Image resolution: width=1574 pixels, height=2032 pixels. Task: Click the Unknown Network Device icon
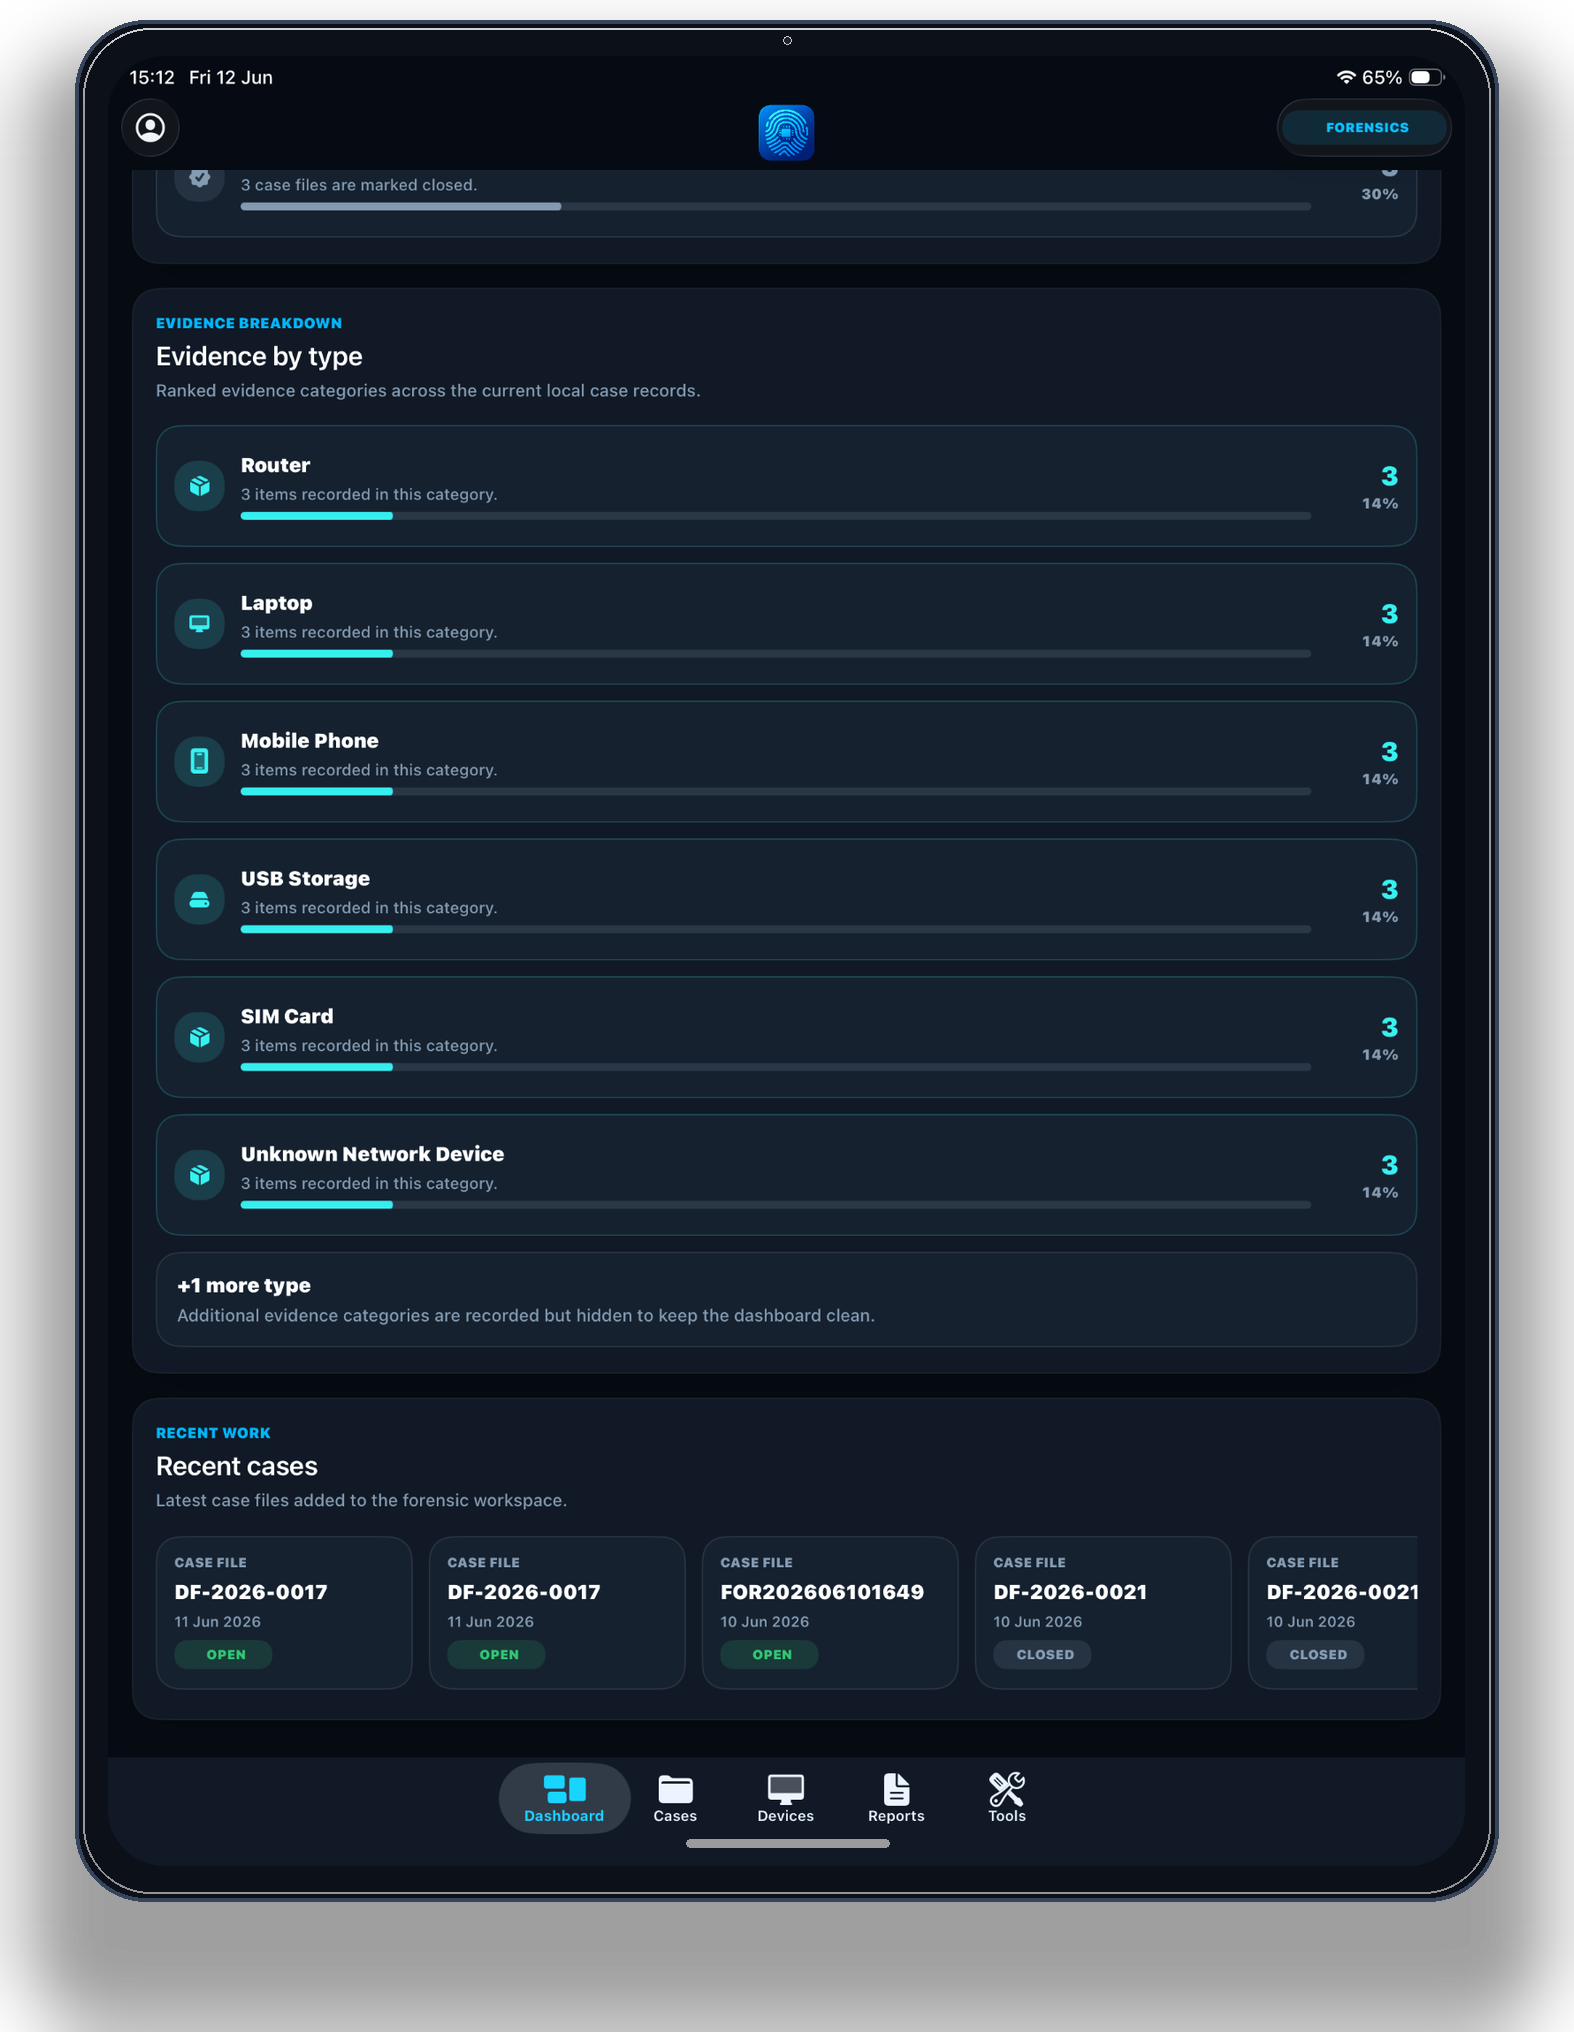tap(200, 1175)
